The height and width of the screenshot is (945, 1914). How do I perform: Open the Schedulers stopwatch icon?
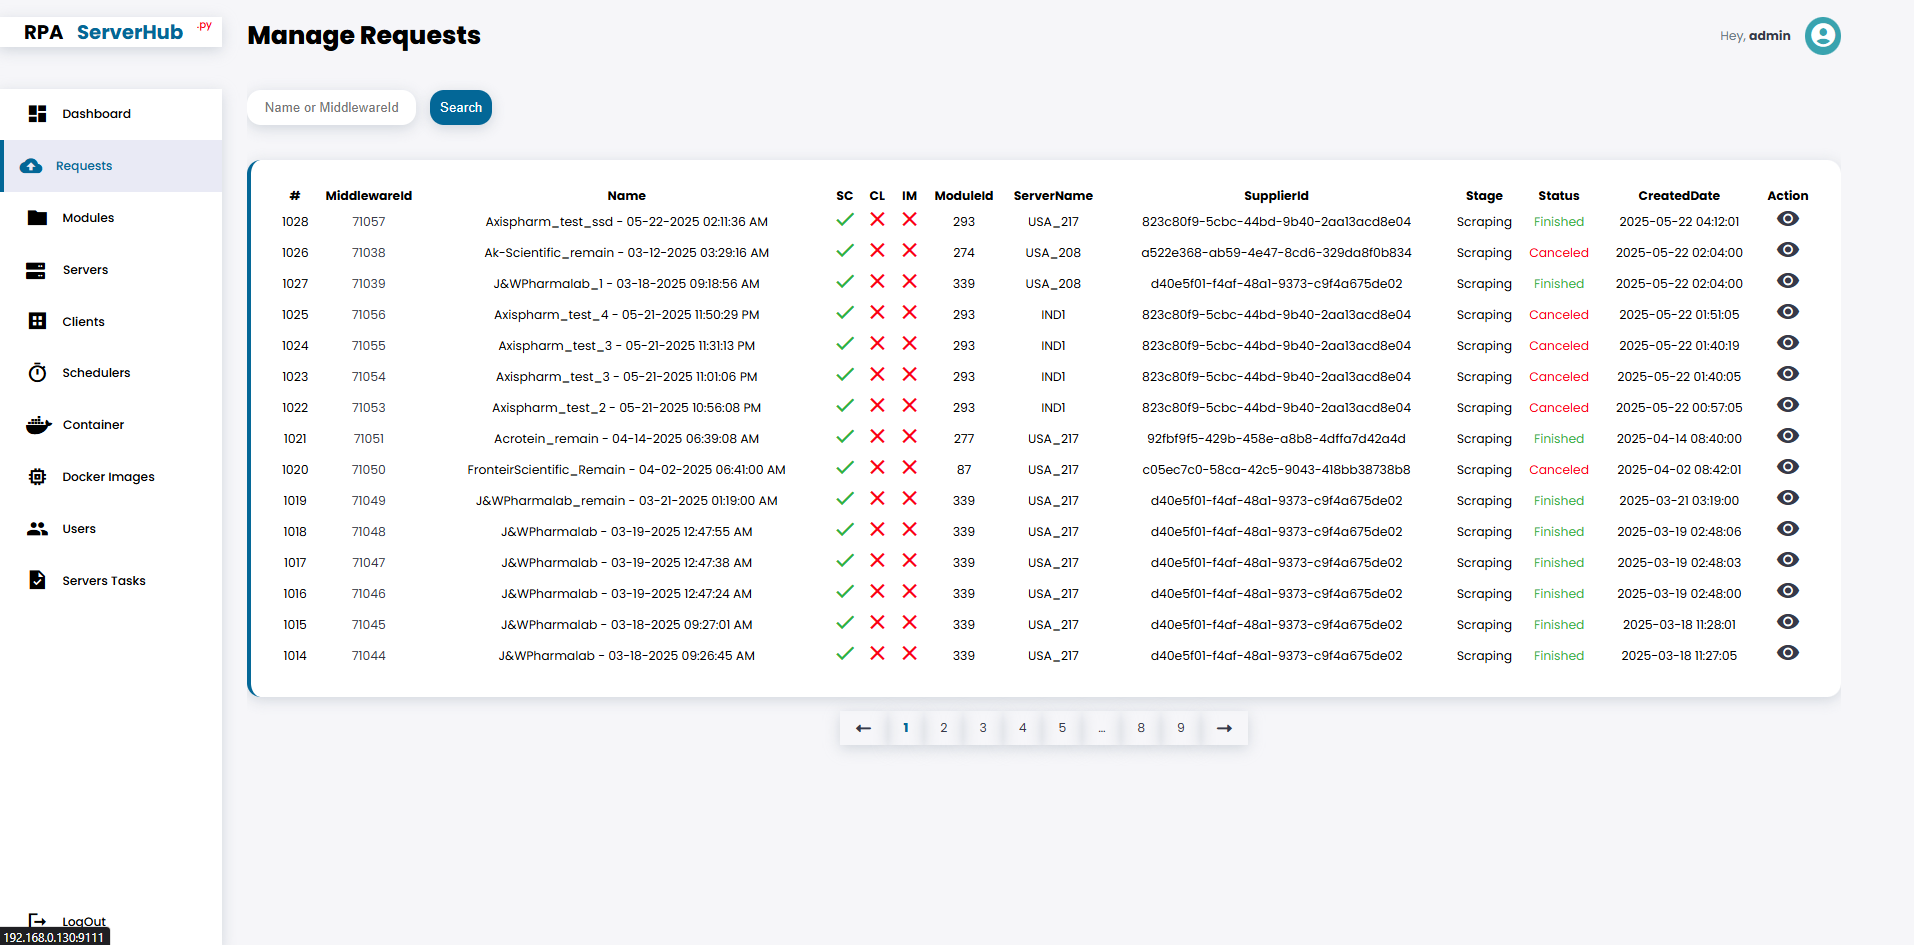(38, 373)
